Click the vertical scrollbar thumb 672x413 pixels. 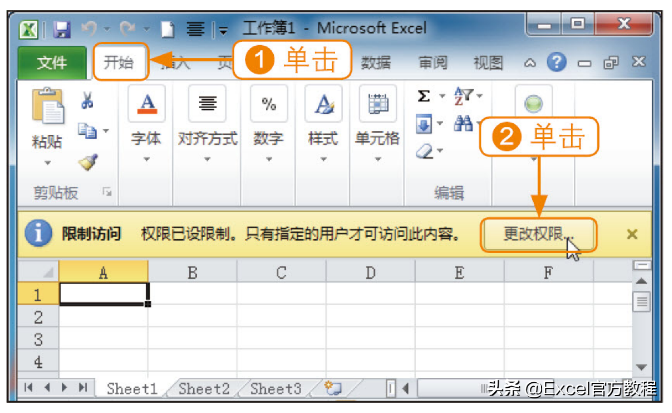[x=642, y=302]
